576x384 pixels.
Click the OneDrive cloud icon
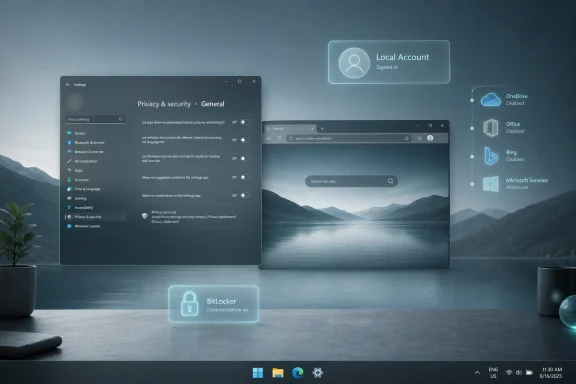click(491, 100)
